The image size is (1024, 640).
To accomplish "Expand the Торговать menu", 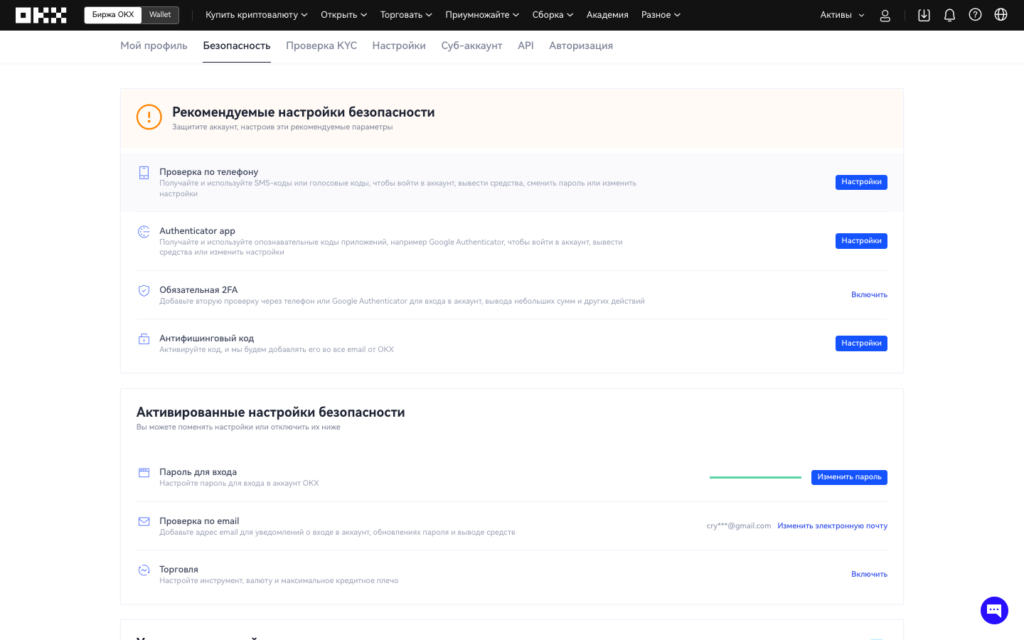I will pyautogui.click(x=406, y=15).
